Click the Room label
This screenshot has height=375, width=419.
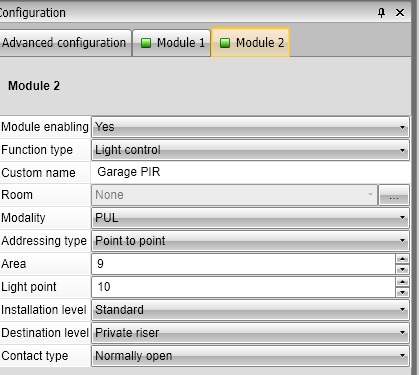point(17,195)
